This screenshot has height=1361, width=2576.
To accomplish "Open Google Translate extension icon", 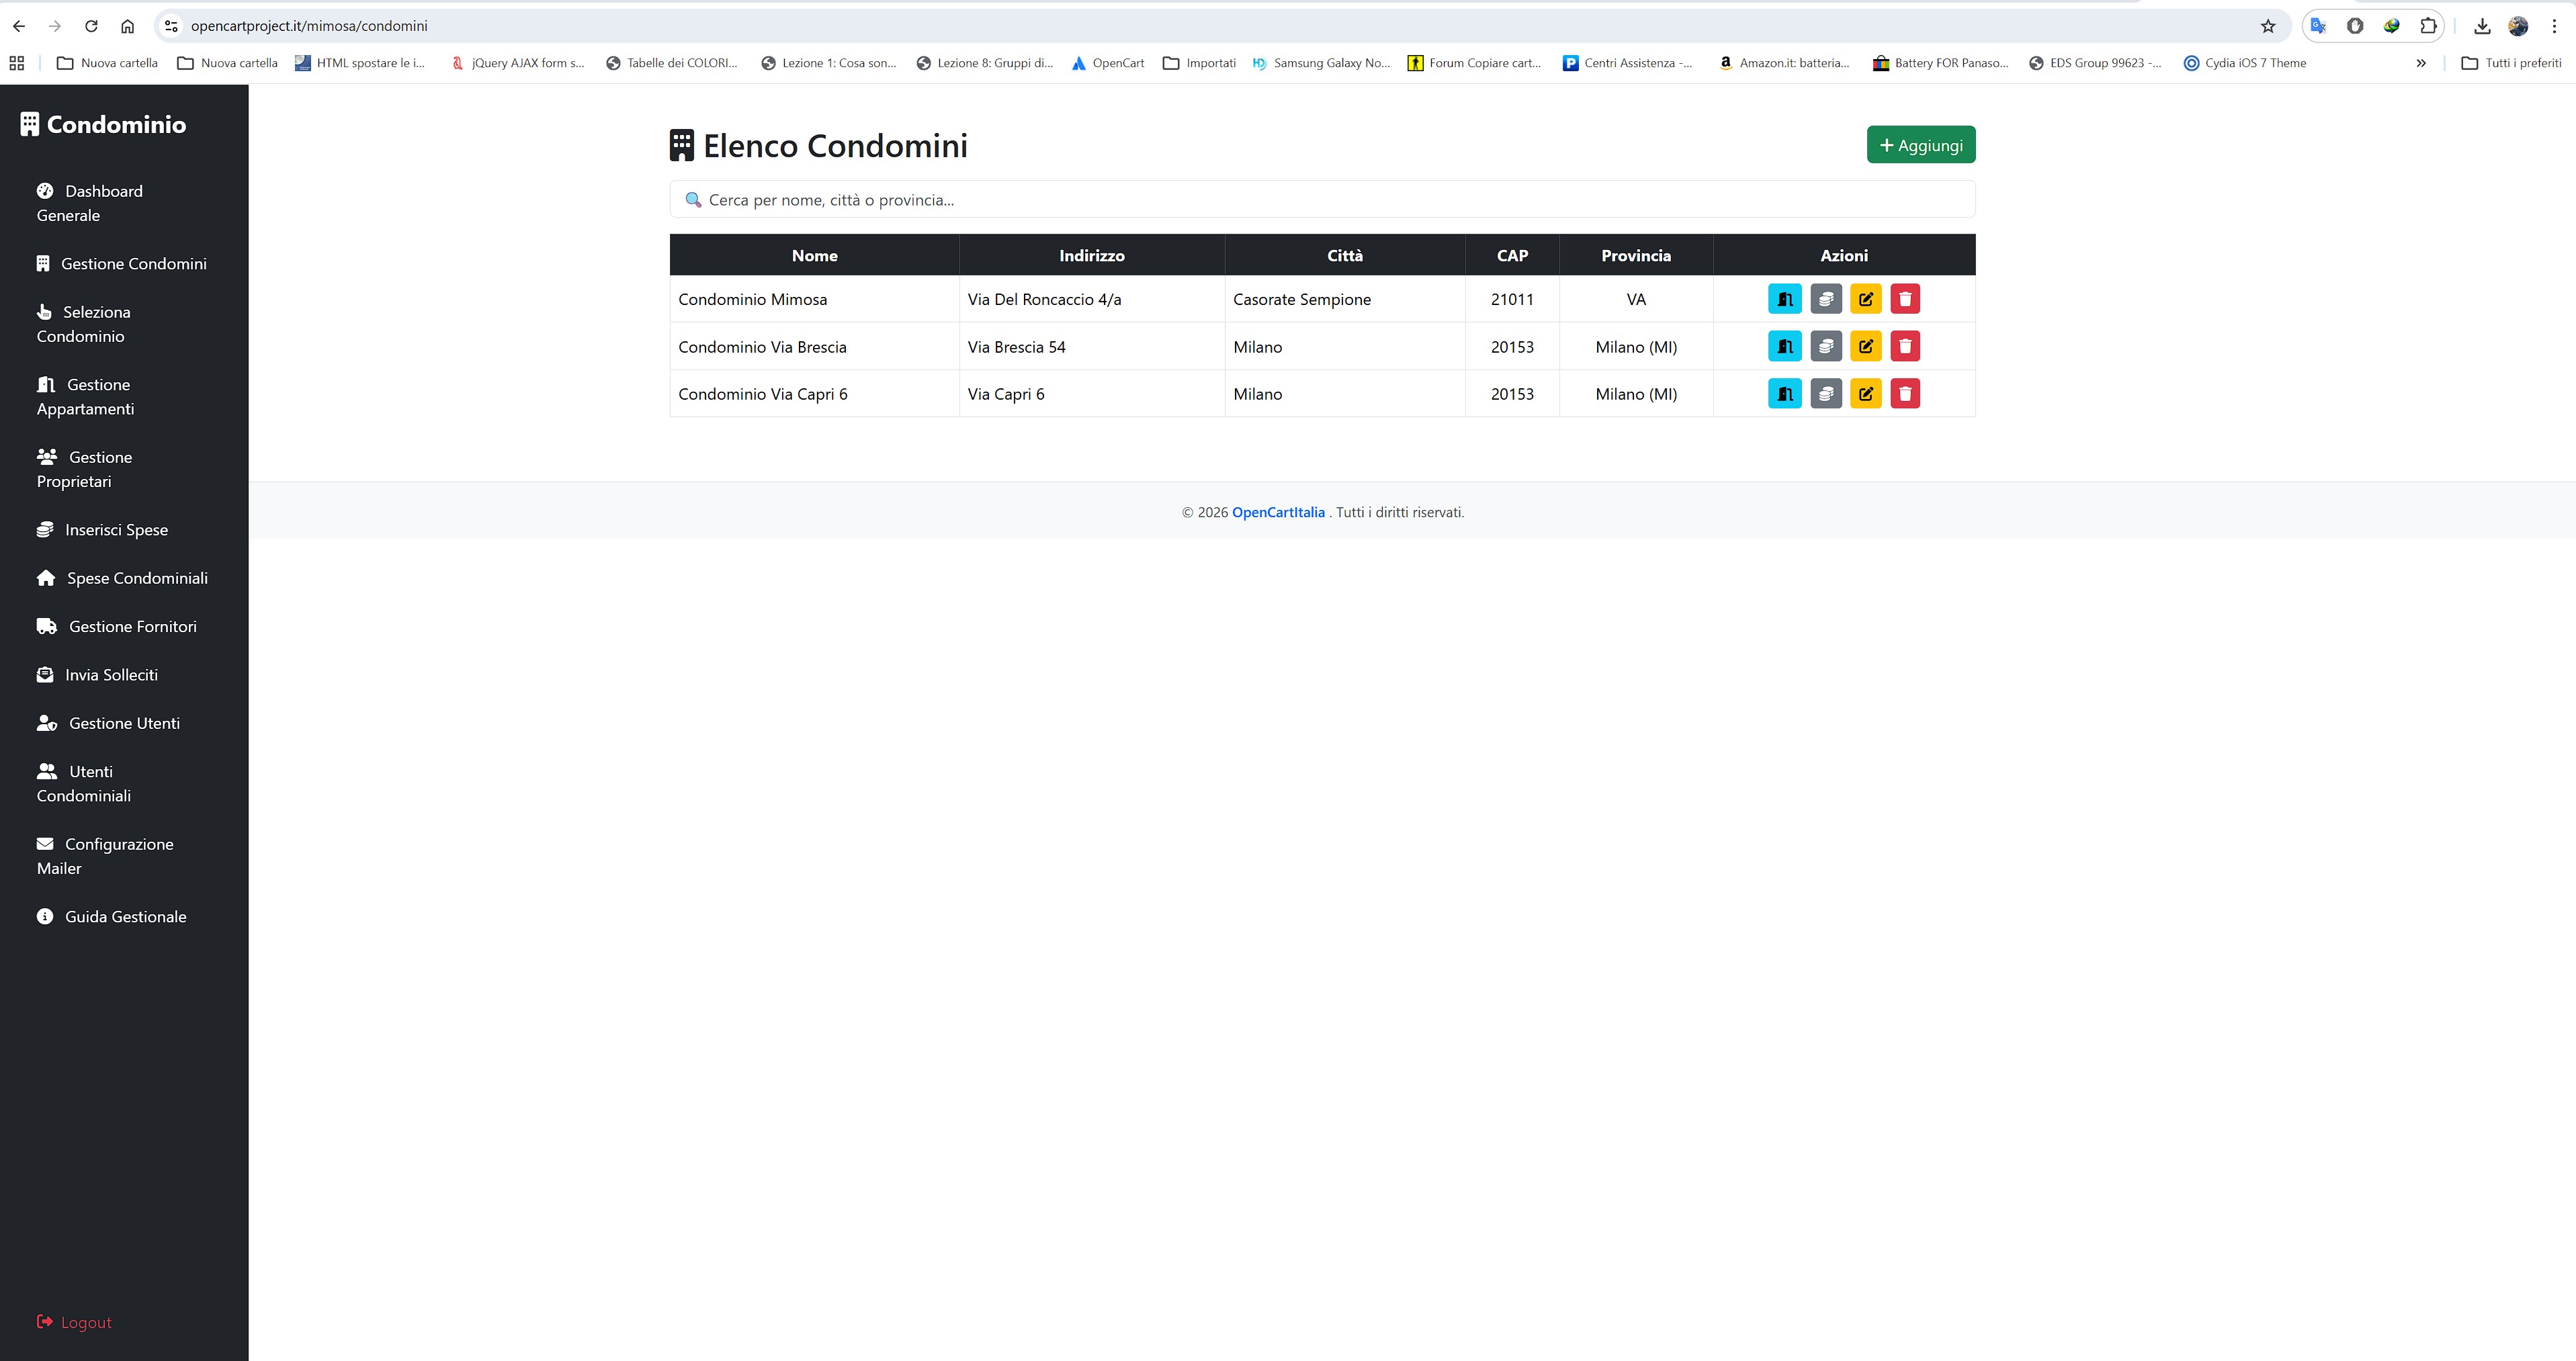I will (x=2318, y=26).
